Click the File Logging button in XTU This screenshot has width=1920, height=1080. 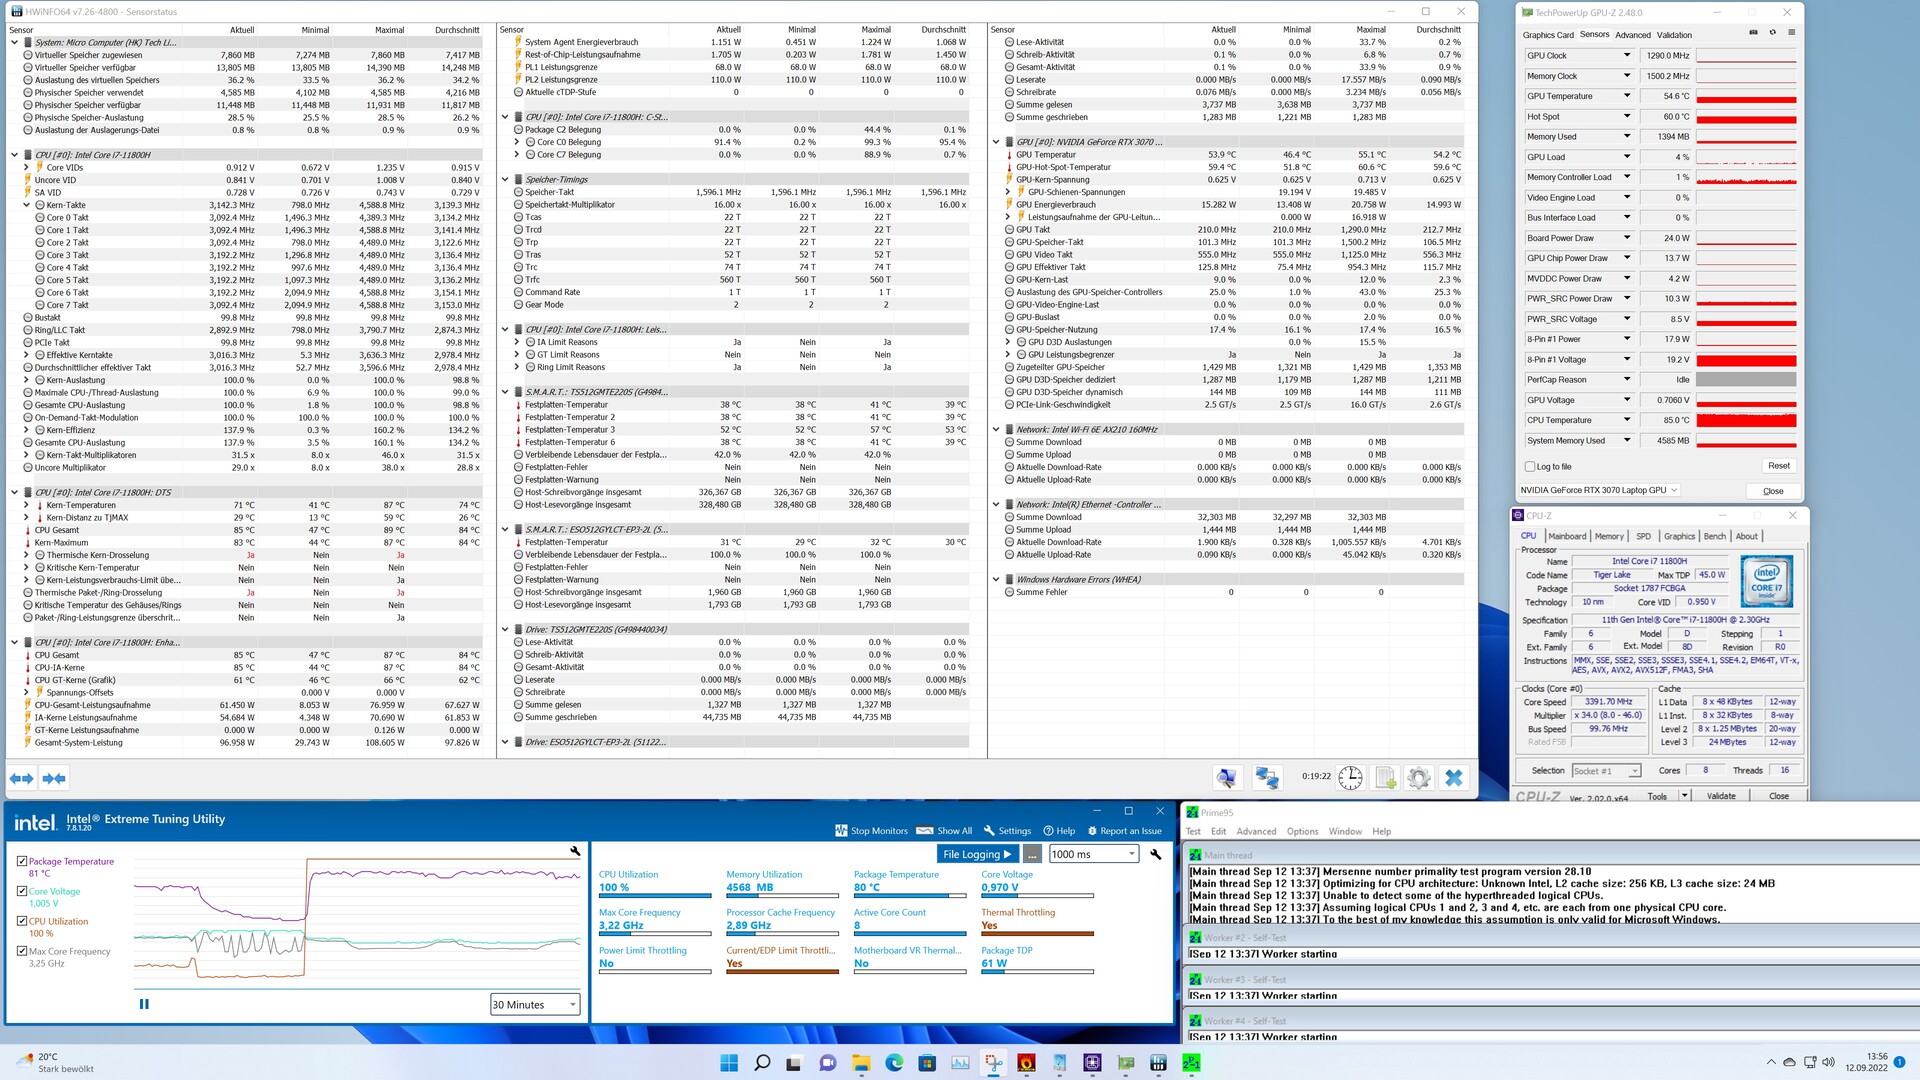click(978, 854)
